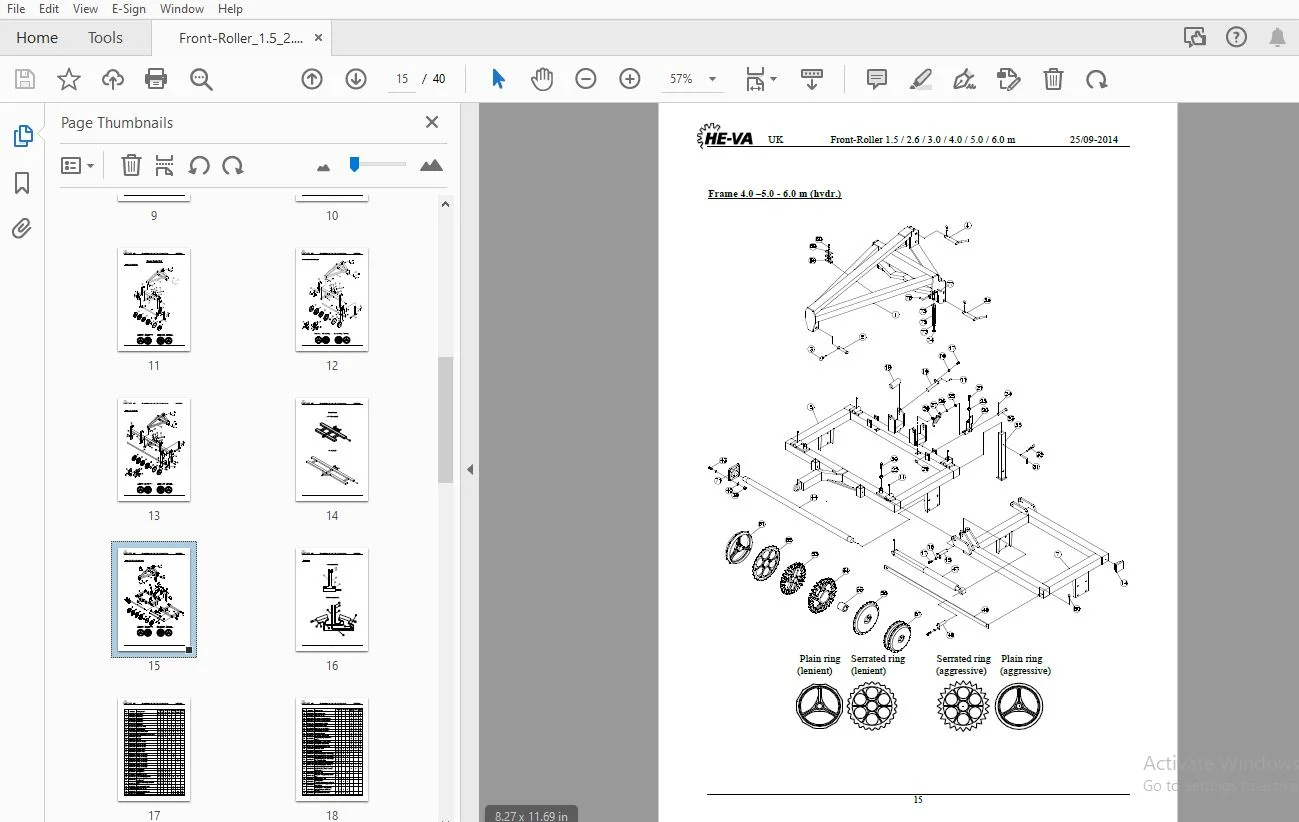The width and height of the screenshot is (1299, 822).
Task: Open the share with others icon
Action: (1195, 38)
